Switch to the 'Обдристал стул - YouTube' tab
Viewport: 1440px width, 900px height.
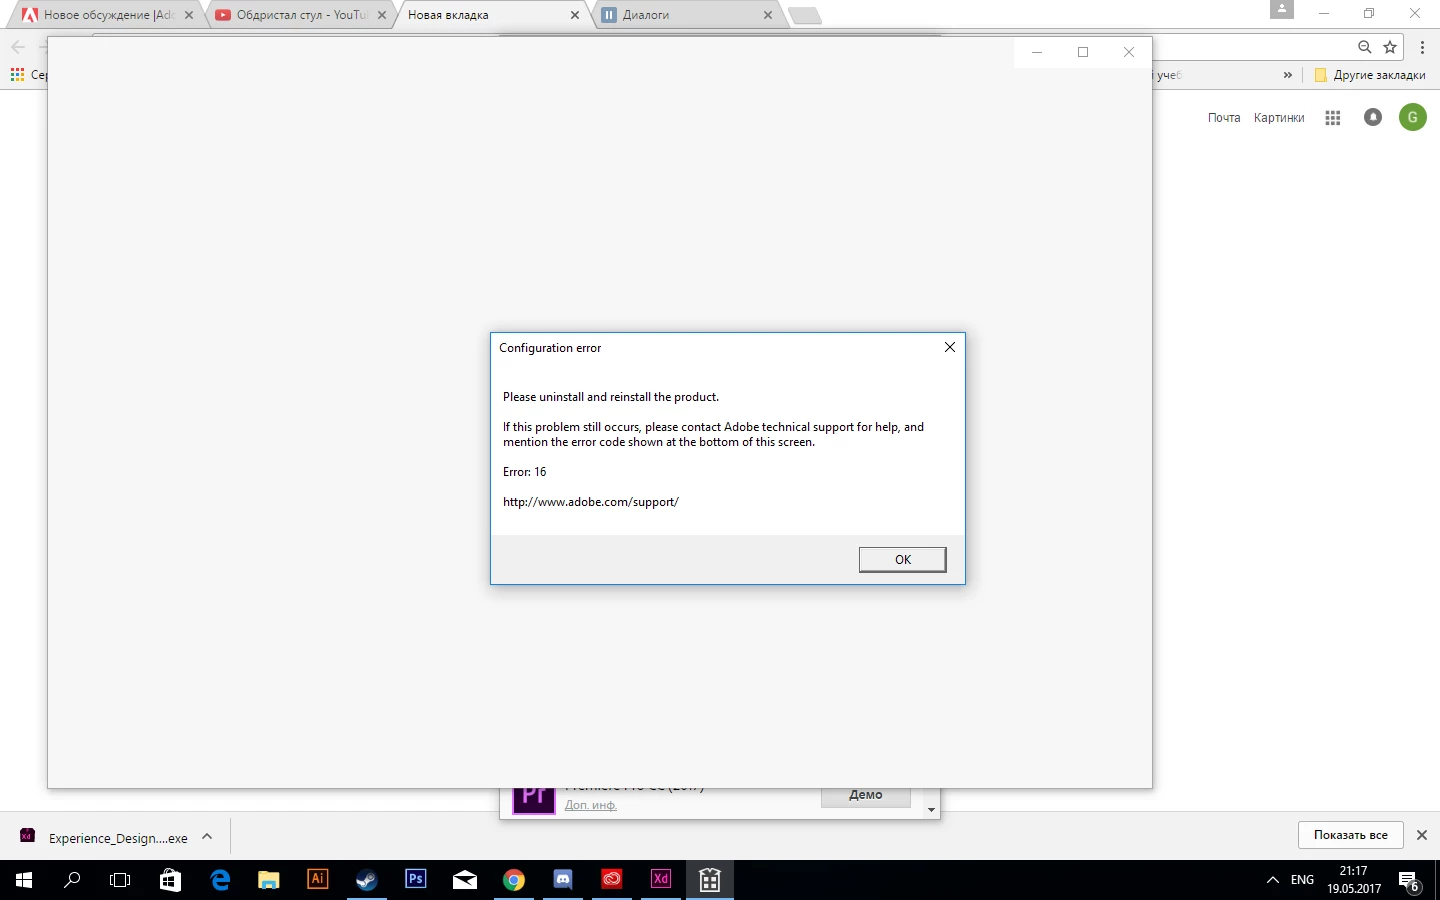[301, 15]
